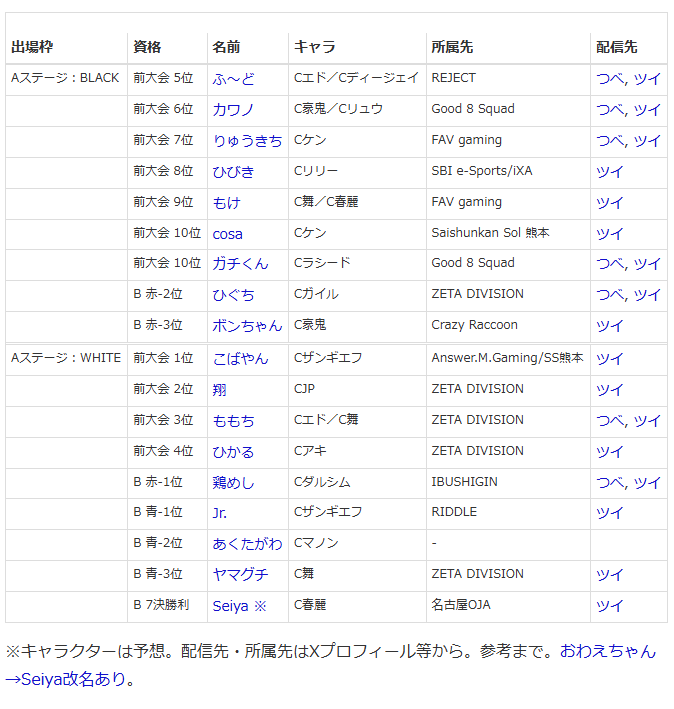
Task: Select the Cダルシム character cell
Action: point(357,482)
